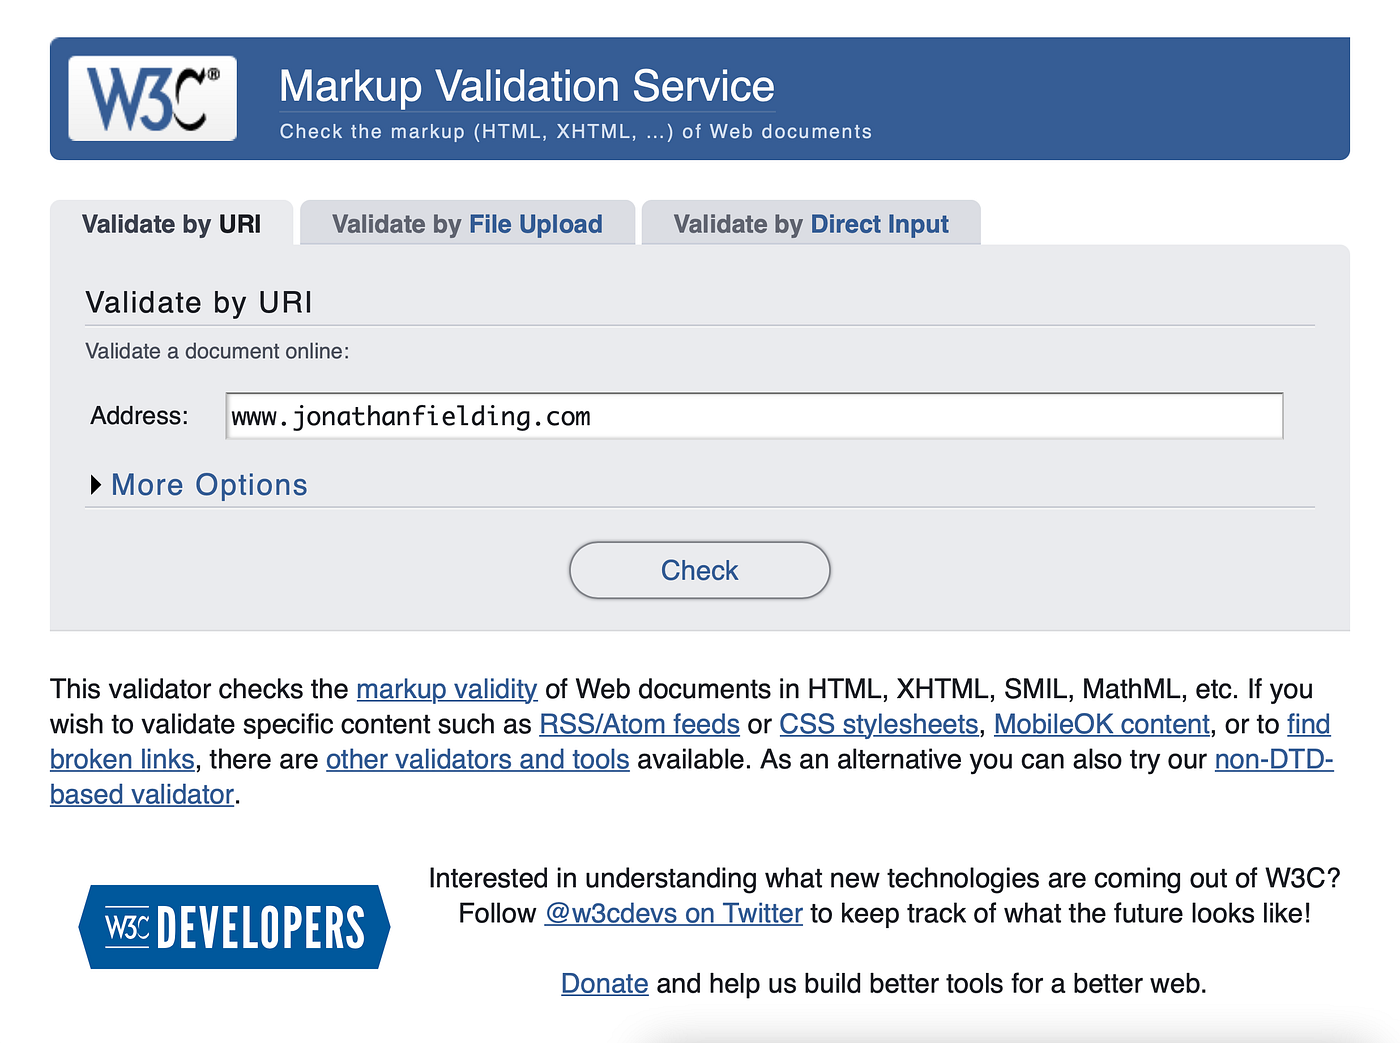
Task: Click the Donate link
Action: pos(604,983)
